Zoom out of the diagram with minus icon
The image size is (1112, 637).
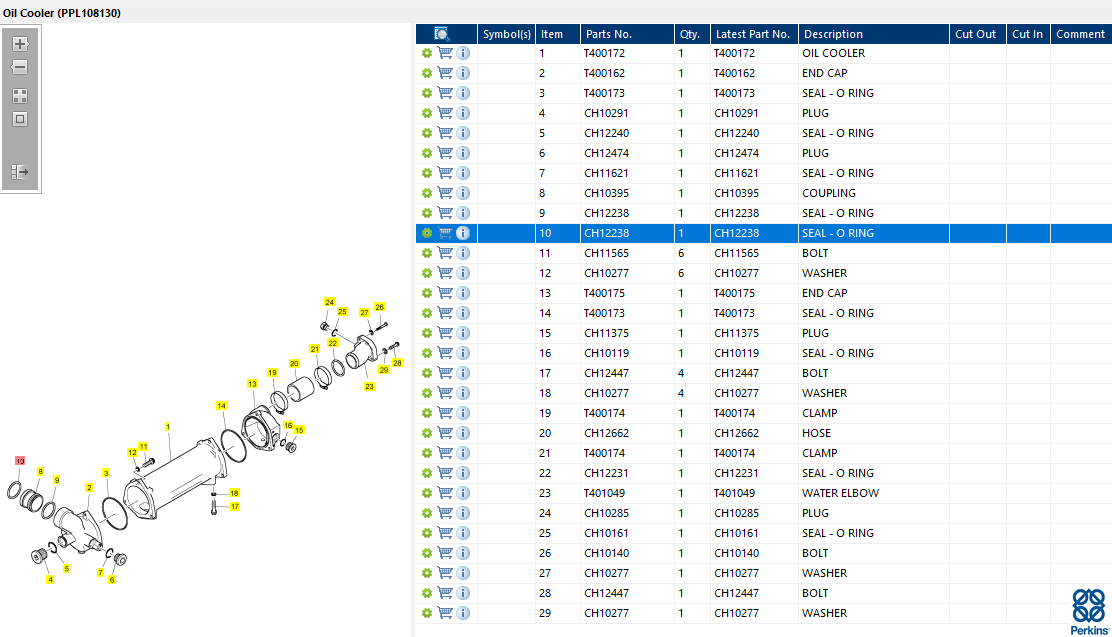coord(20,67)
